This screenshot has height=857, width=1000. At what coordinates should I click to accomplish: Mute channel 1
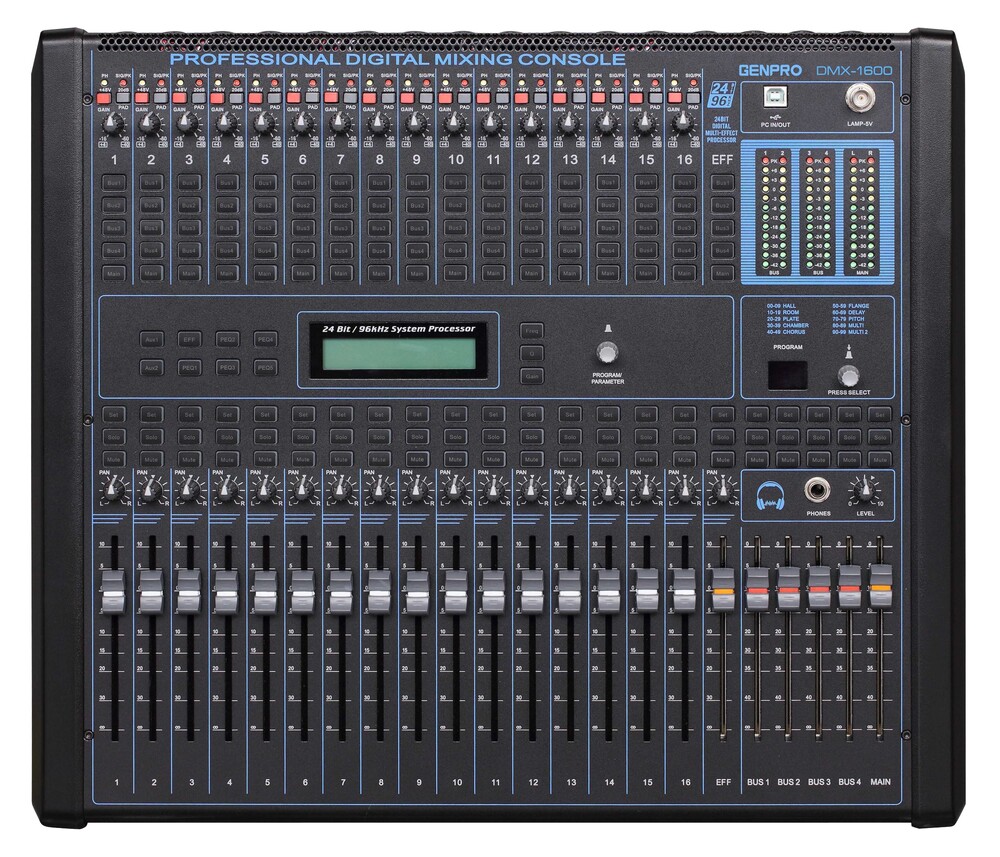pos(114,459)
